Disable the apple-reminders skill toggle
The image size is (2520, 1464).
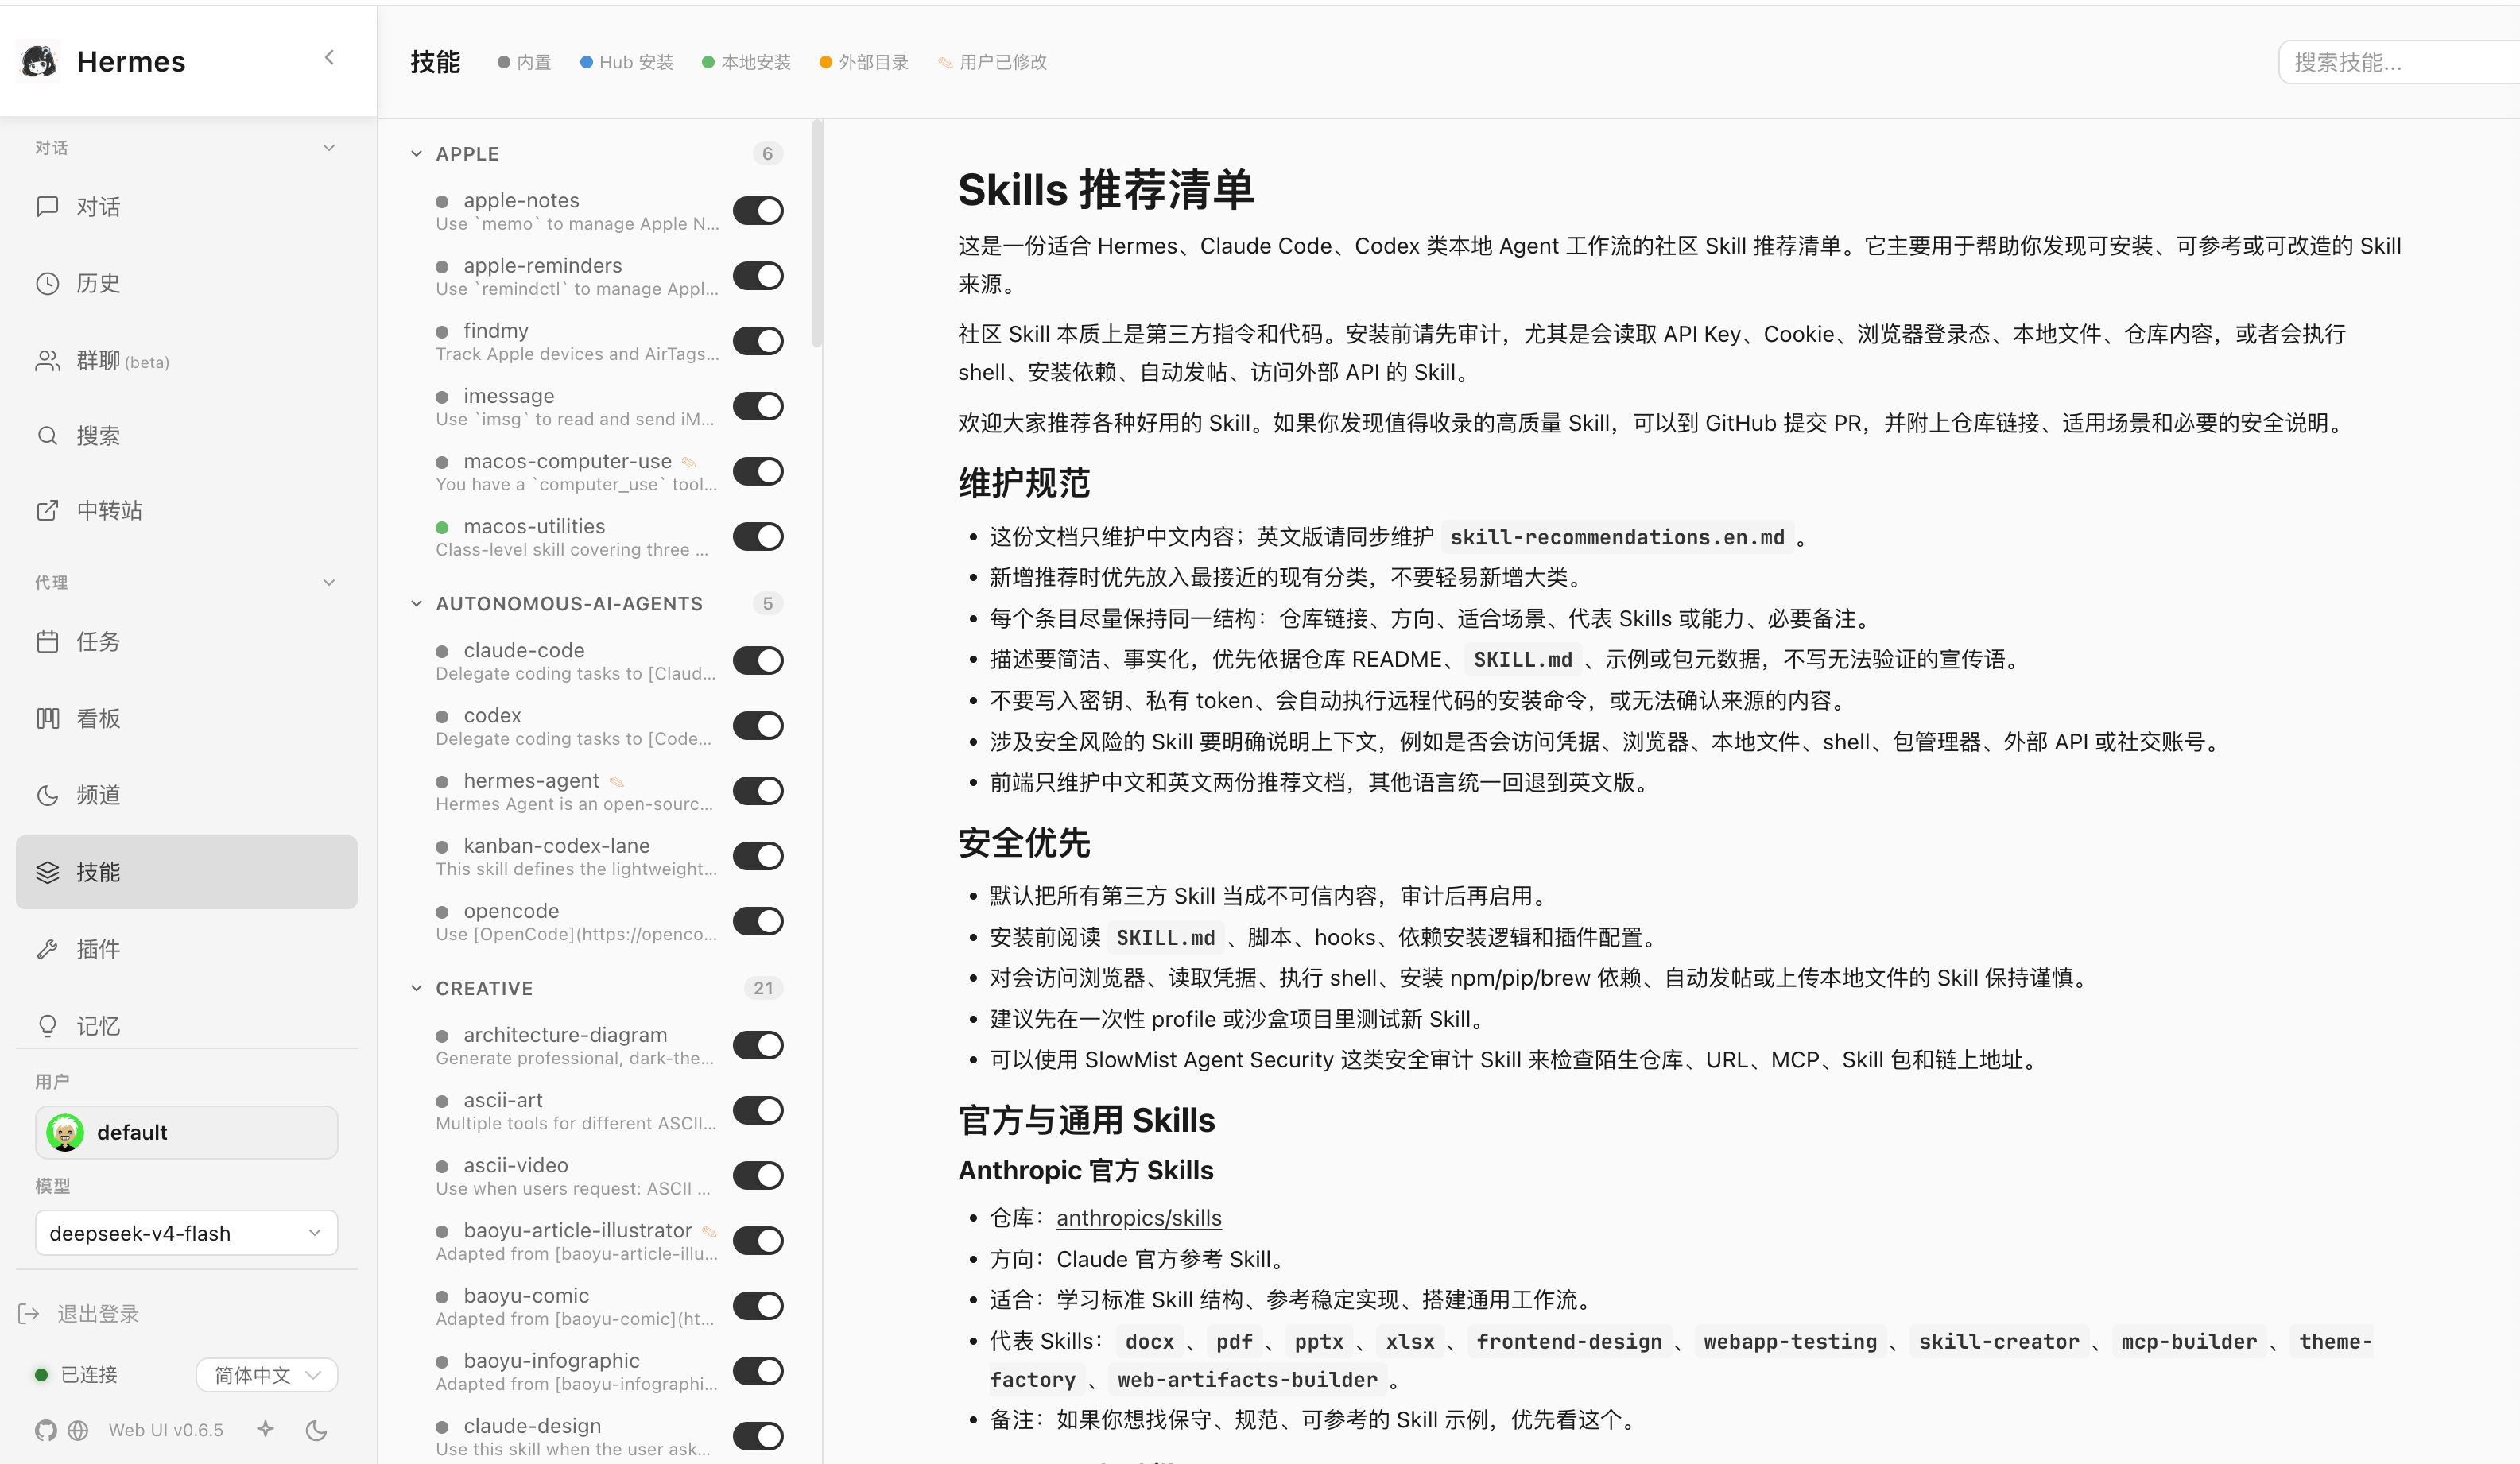pos(758,275)
